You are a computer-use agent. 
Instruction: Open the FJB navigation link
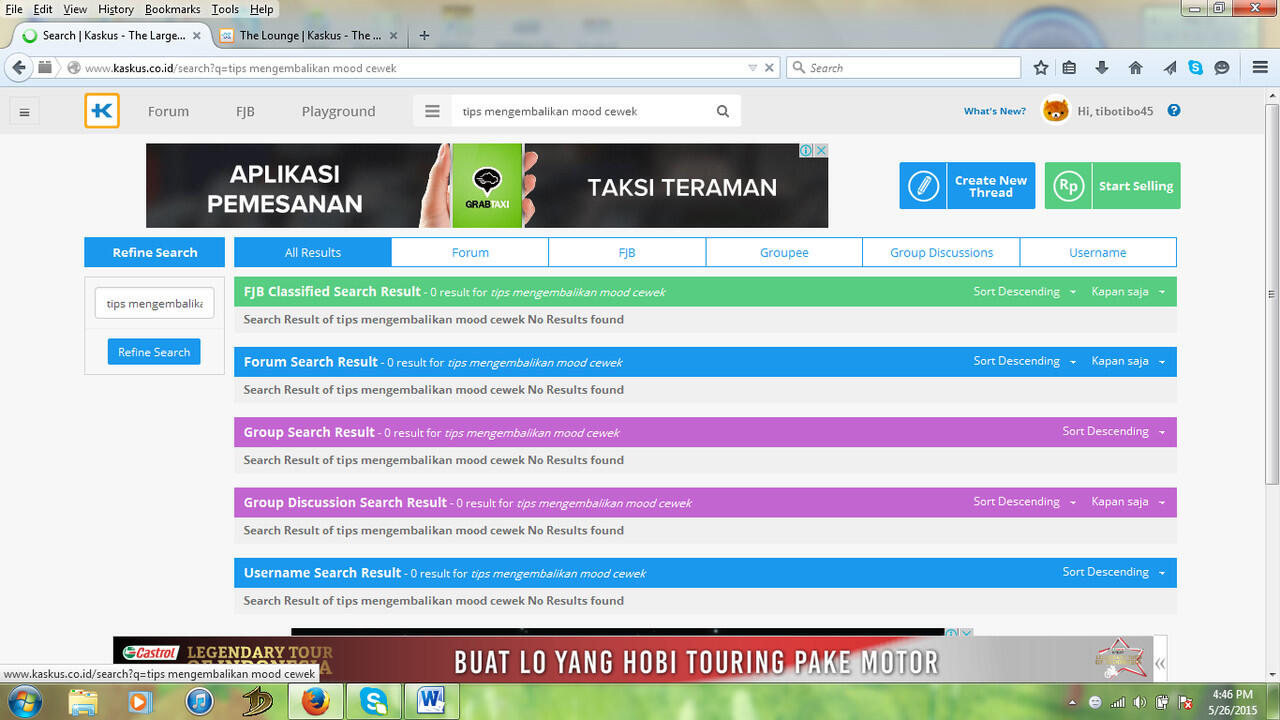pyautogui.click(x=245, y=111)
